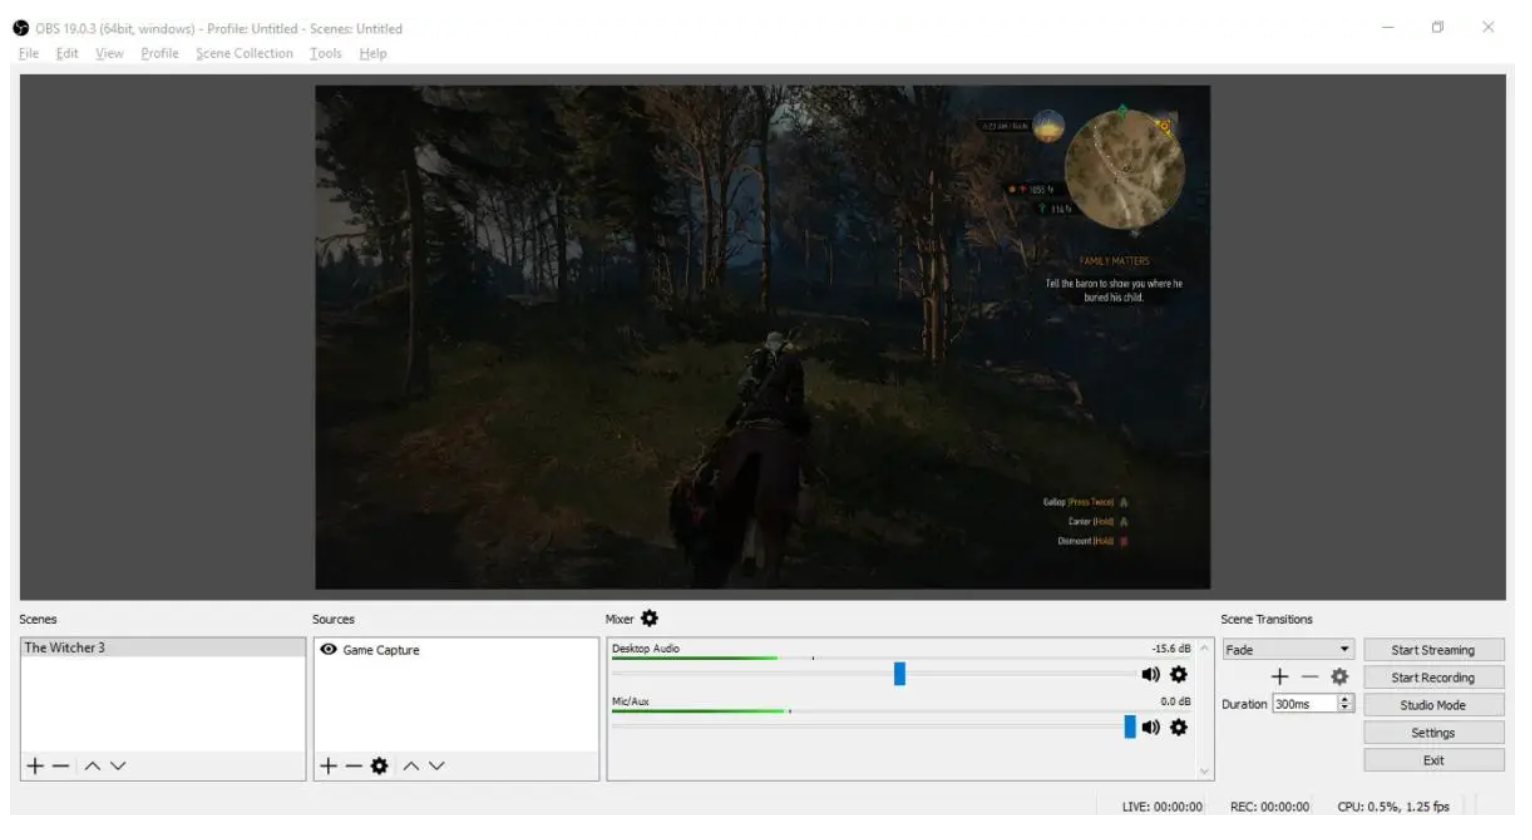Open Desktop Audio settings gear
The width and height of the screenshot is (1532, 840).
1179,675
